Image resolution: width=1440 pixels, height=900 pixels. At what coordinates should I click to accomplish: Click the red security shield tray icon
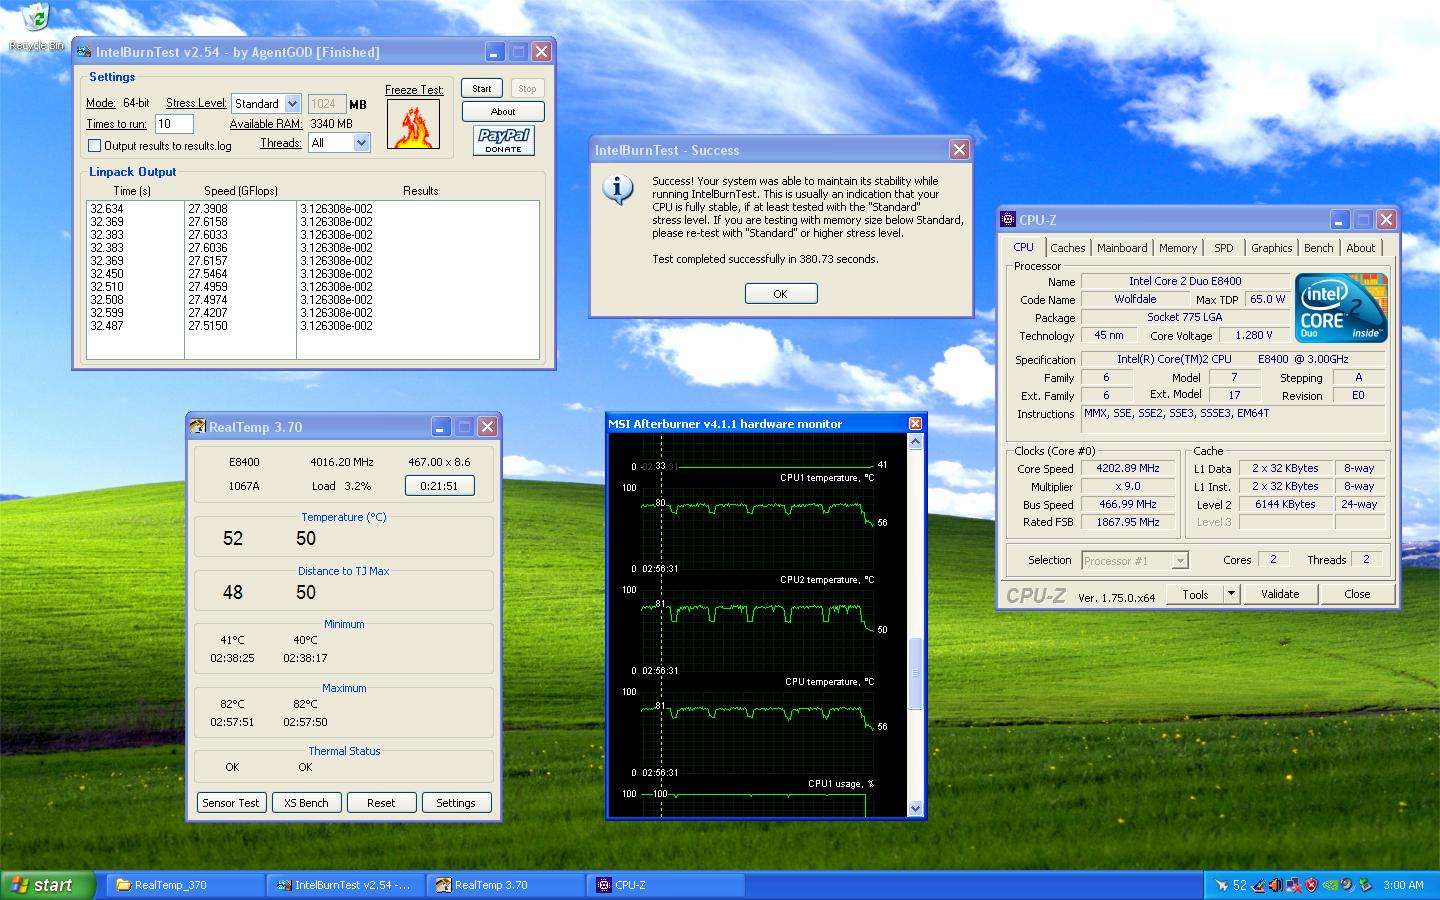[1311, 885]
